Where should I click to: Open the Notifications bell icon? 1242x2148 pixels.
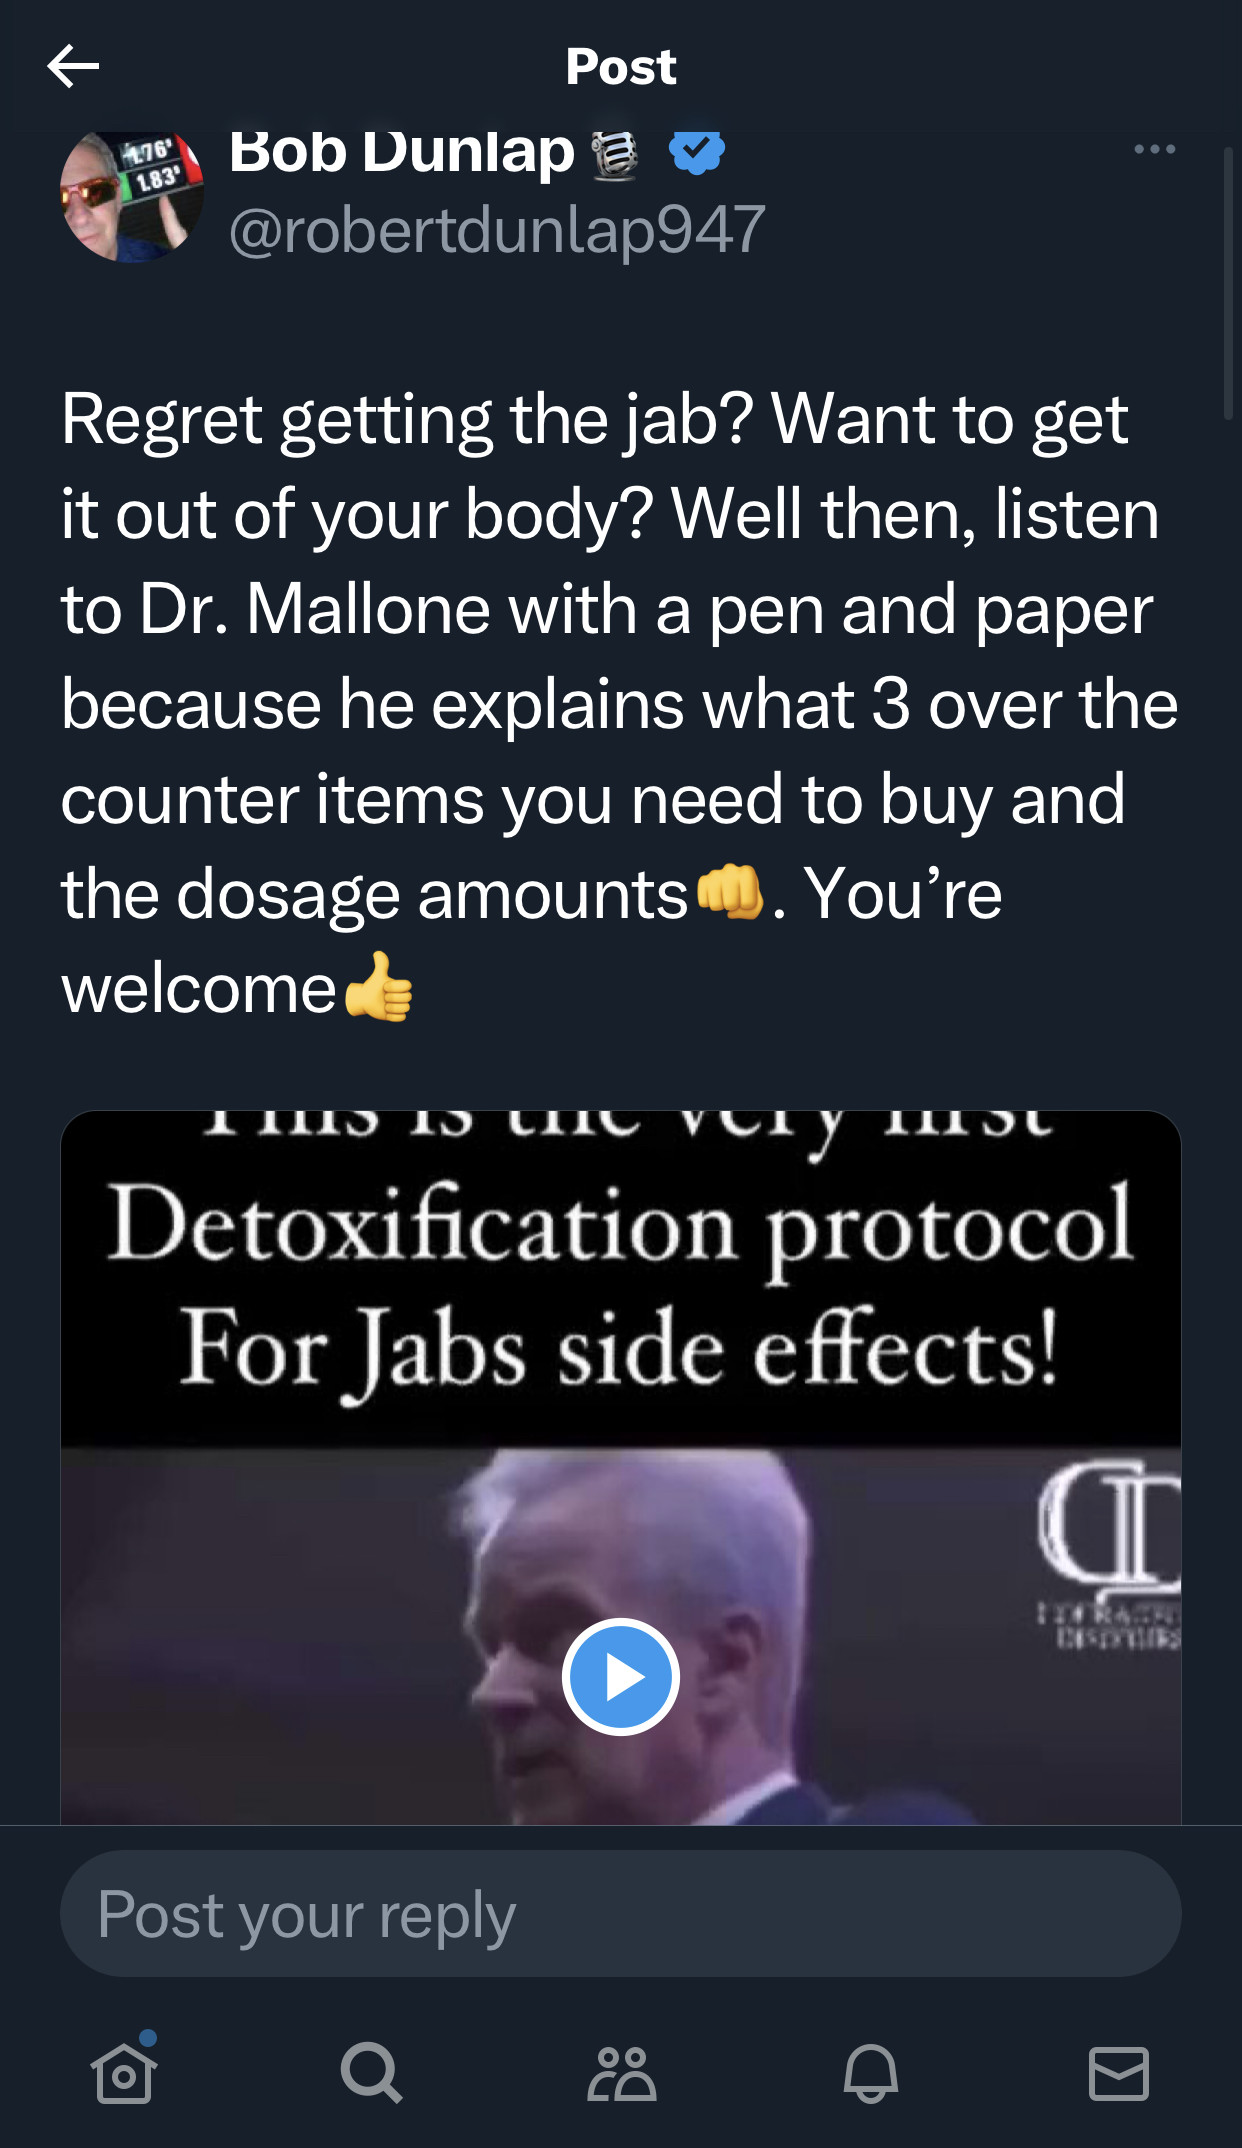click(870, 2073)
